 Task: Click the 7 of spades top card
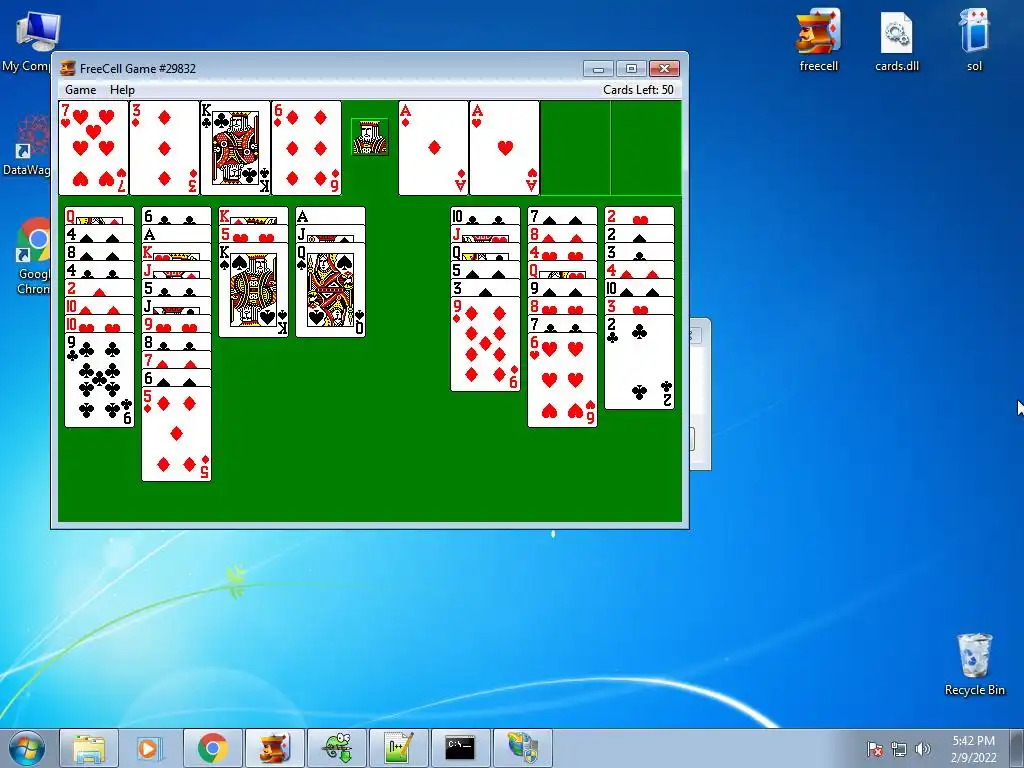point(562,216)
